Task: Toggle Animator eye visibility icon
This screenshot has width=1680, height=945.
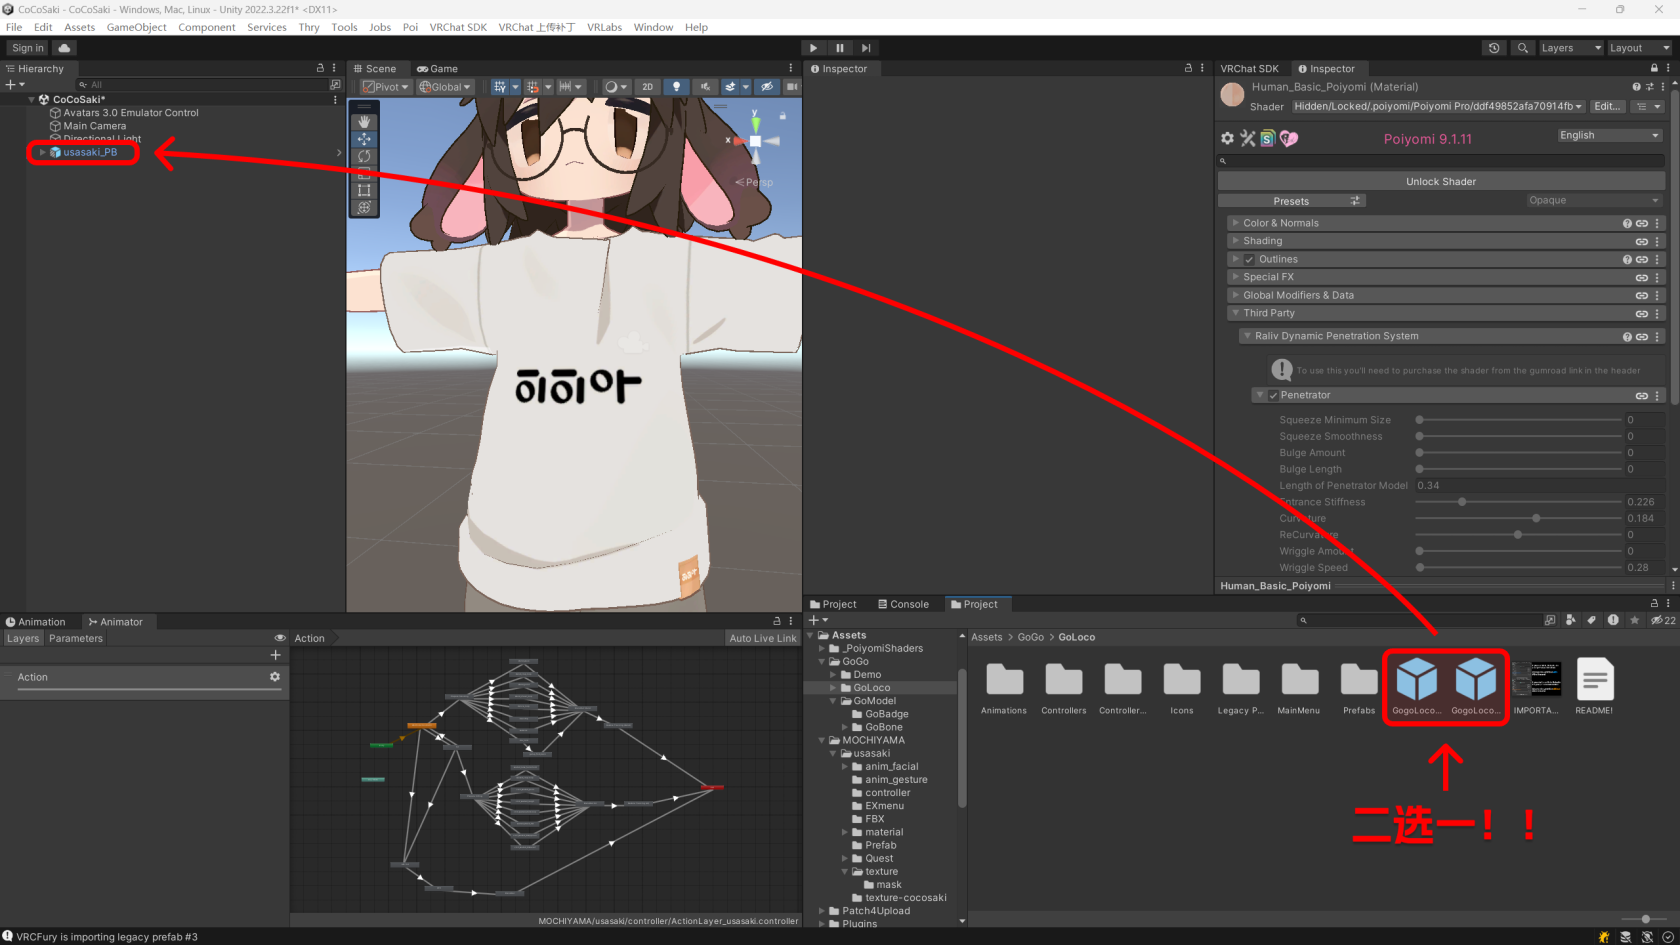Action: [x=280, y=638]
